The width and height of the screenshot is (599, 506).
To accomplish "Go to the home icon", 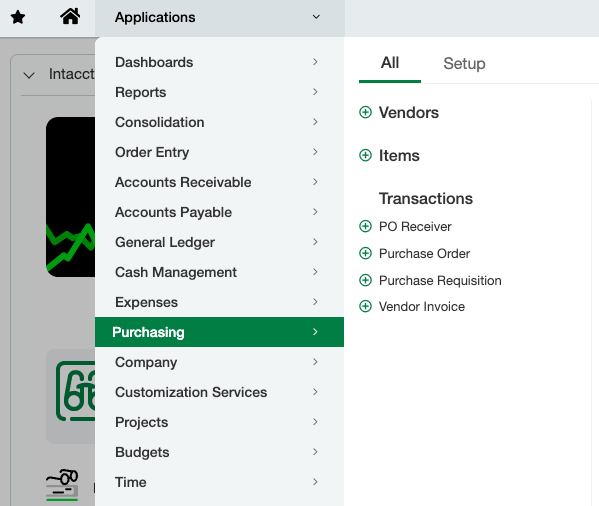I will (x=70, y=16).
